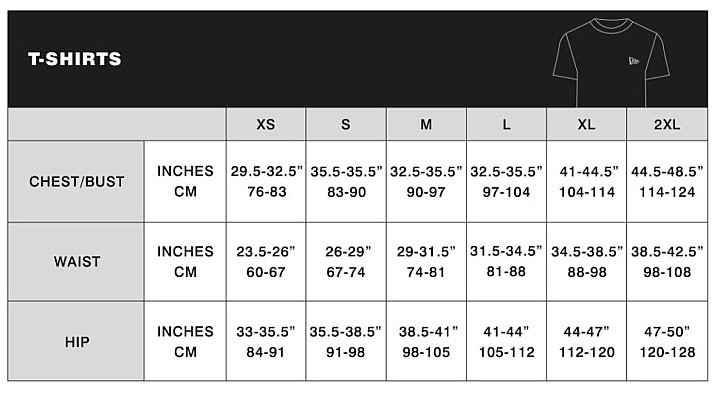The height and width of the screenshot is (395, 720).
Task: Click the INCHES CM unit label for waist
Action: coord(185,261)
